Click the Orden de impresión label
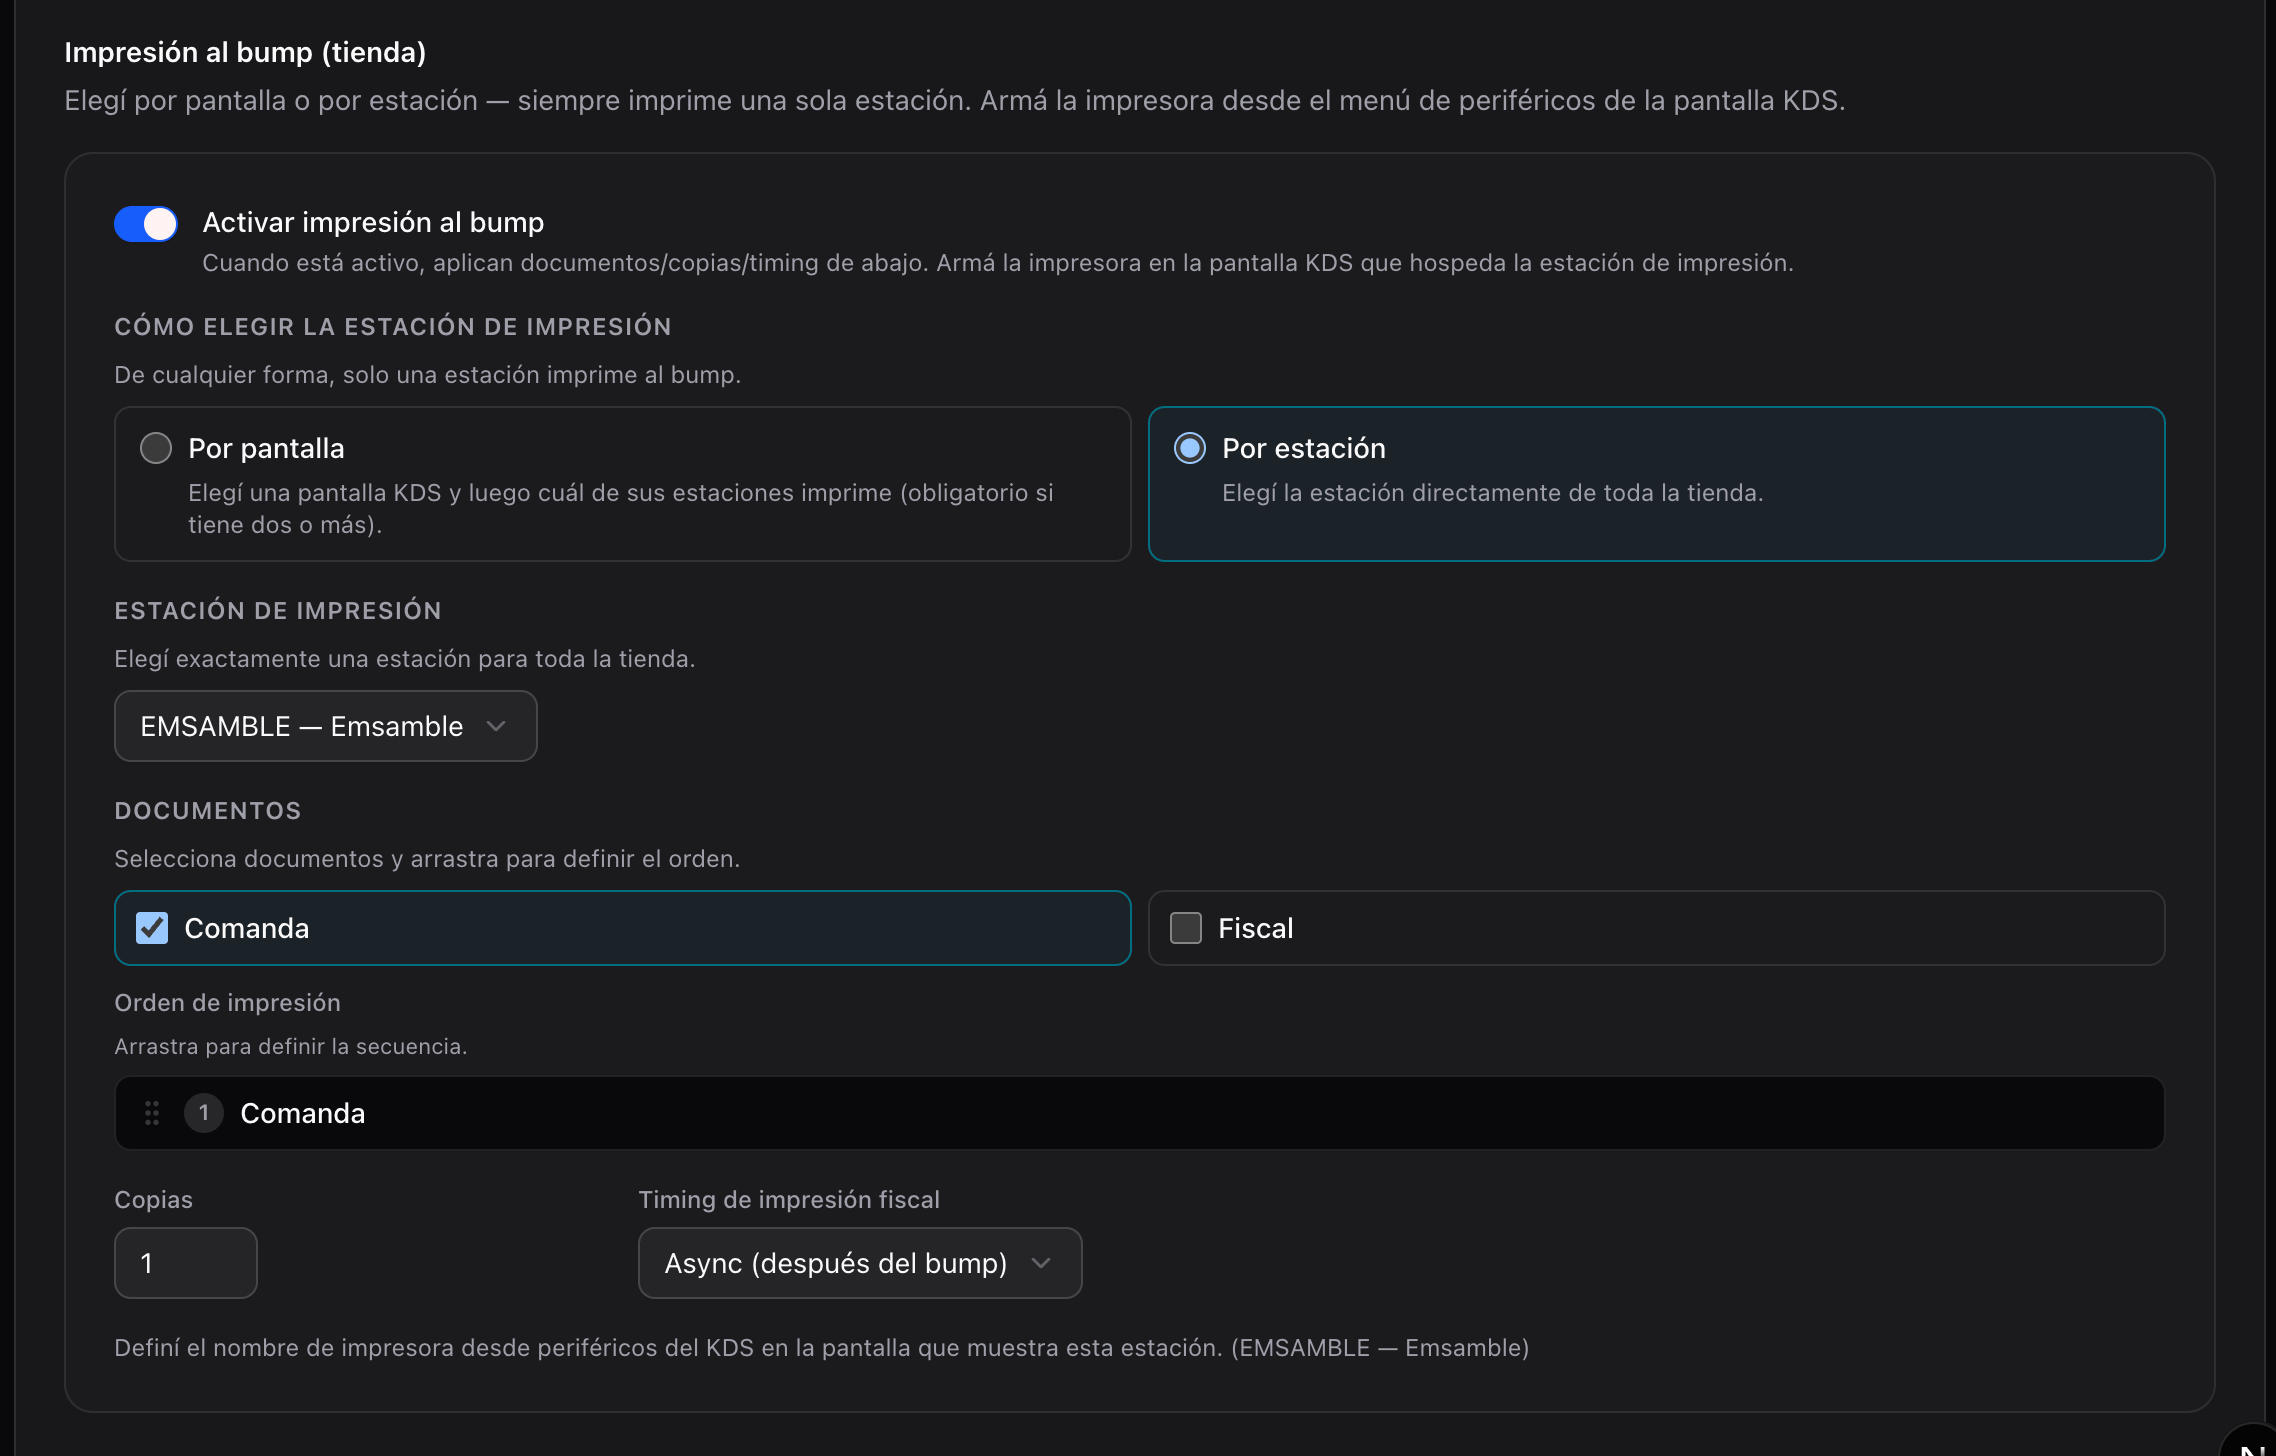The image size is (2276, 1456). pos(228,1003)
